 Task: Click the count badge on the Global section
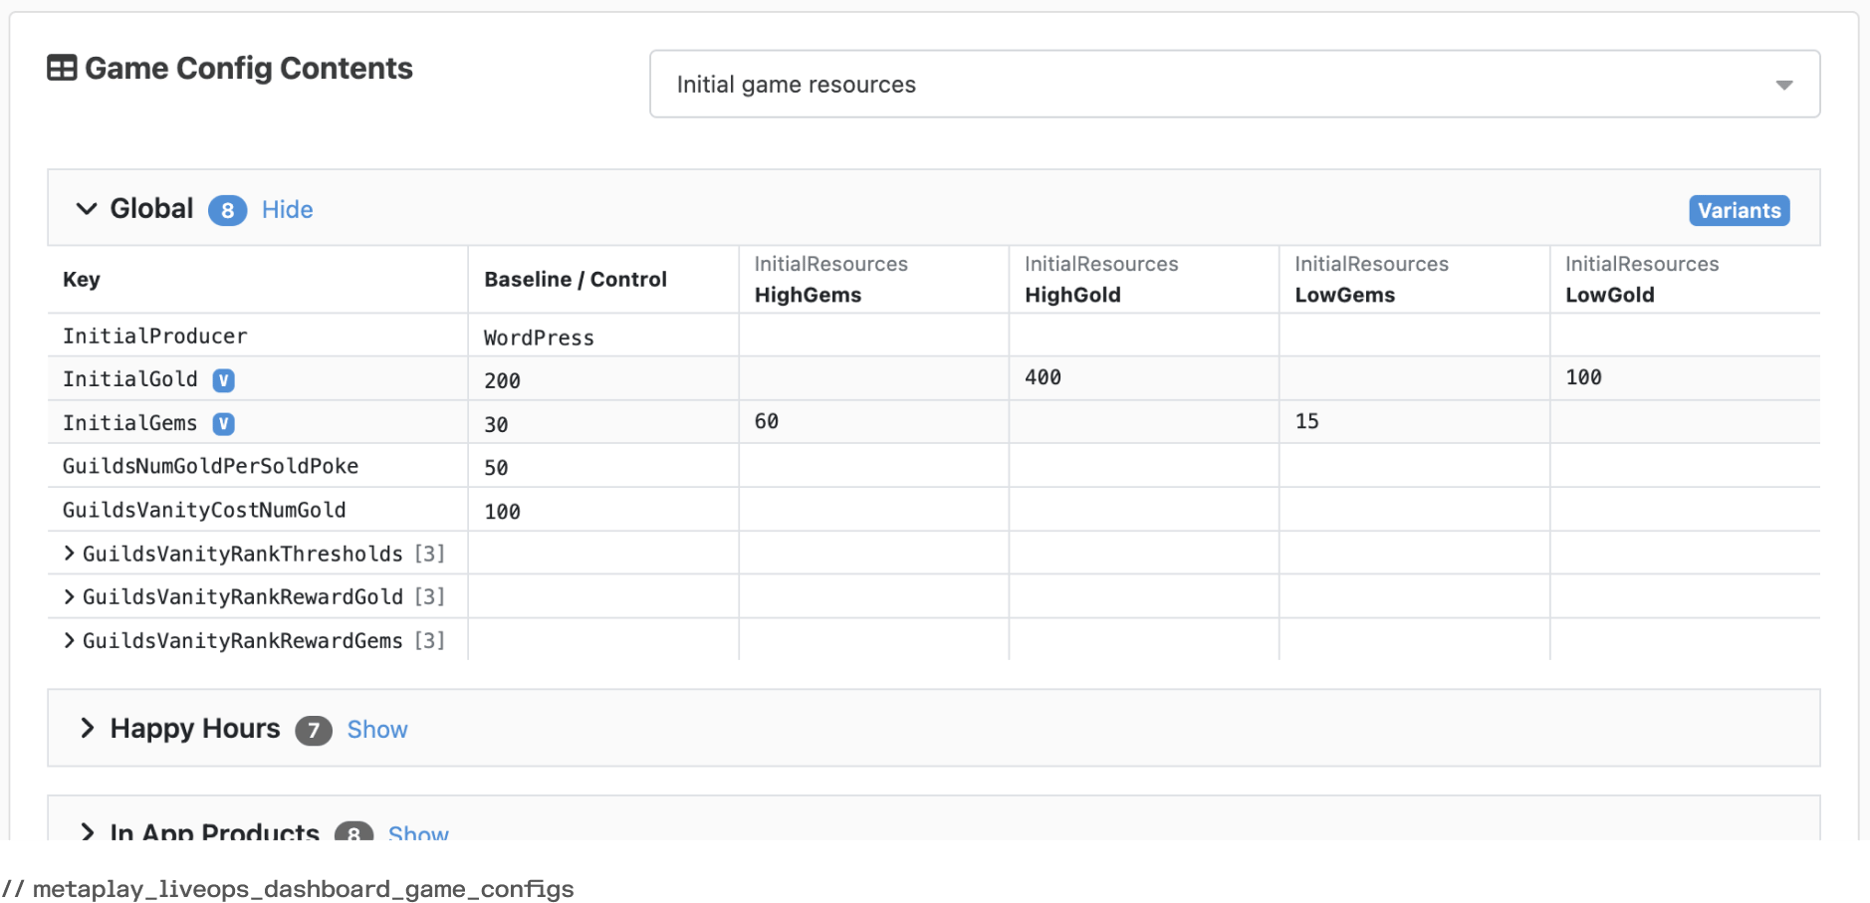(227, 210)
